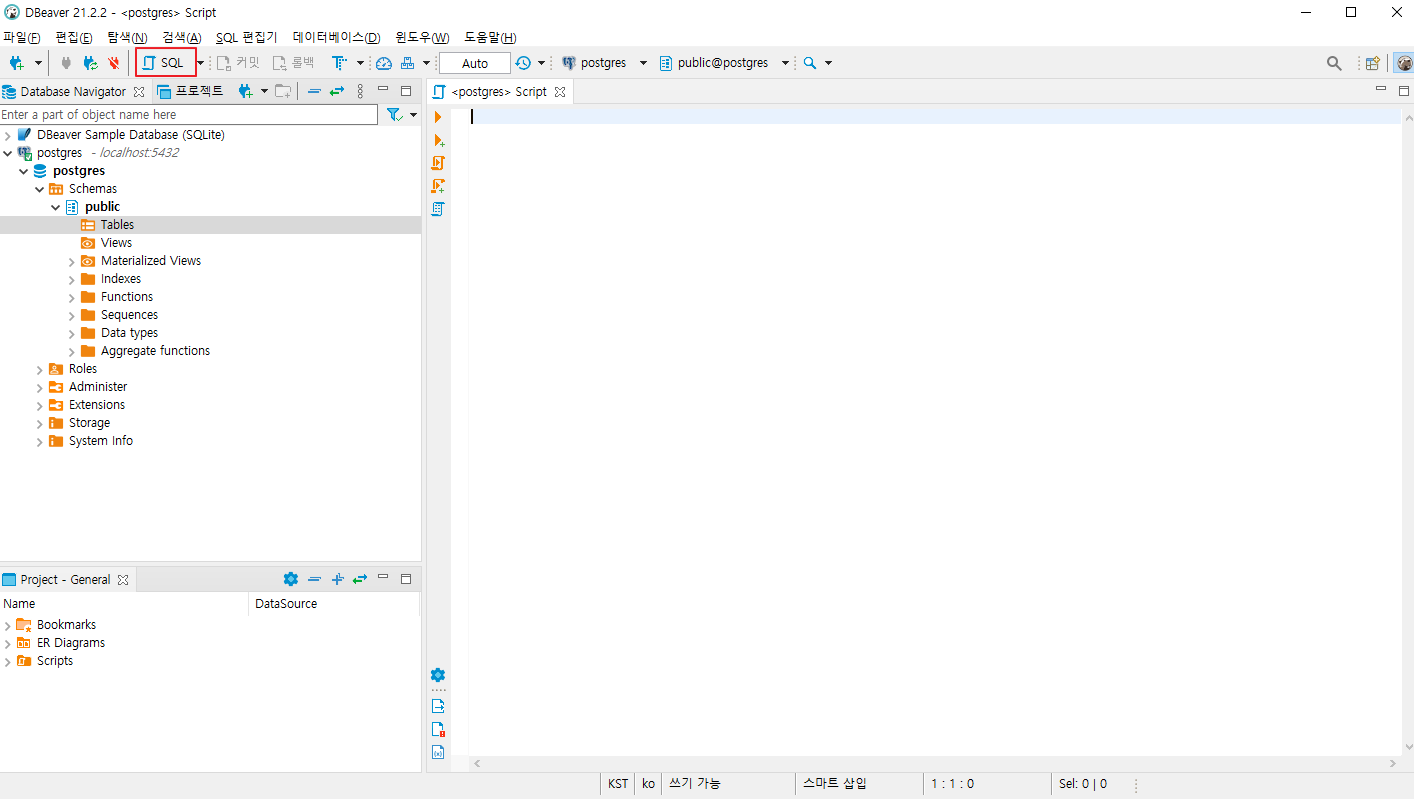Screen dimensions: 1414x799
Task: Open dropdown next to new connection icon
Action: [x=38, y=63]
